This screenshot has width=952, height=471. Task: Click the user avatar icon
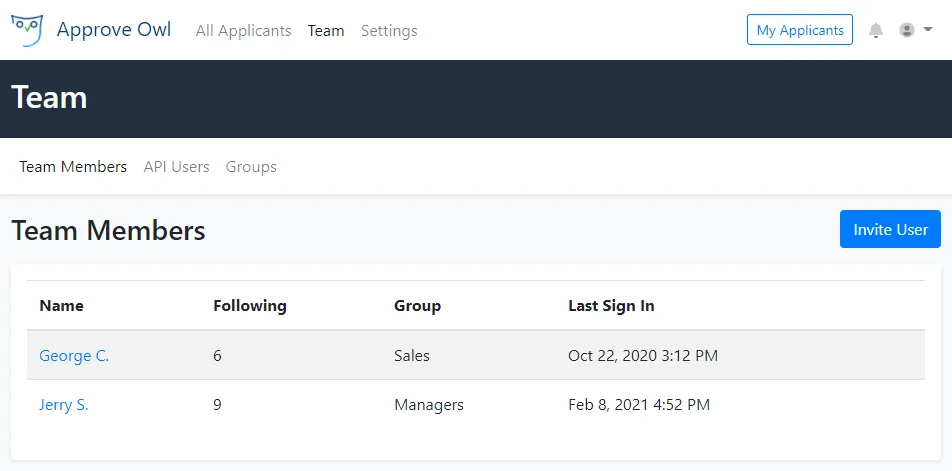(907, 30)
